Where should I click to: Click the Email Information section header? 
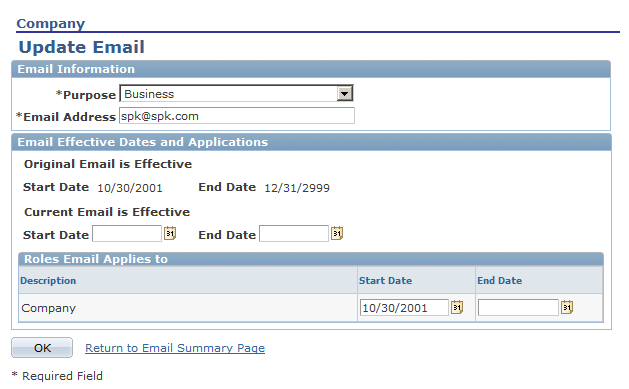coord(311,69)
